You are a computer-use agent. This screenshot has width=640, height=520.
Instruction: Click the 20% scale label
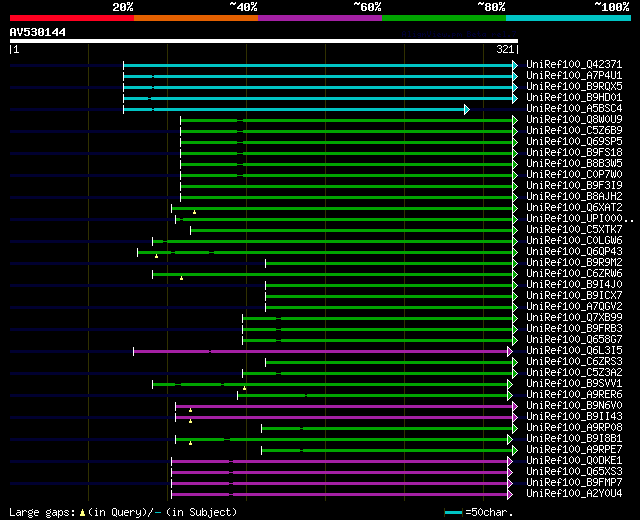(123, 7)
